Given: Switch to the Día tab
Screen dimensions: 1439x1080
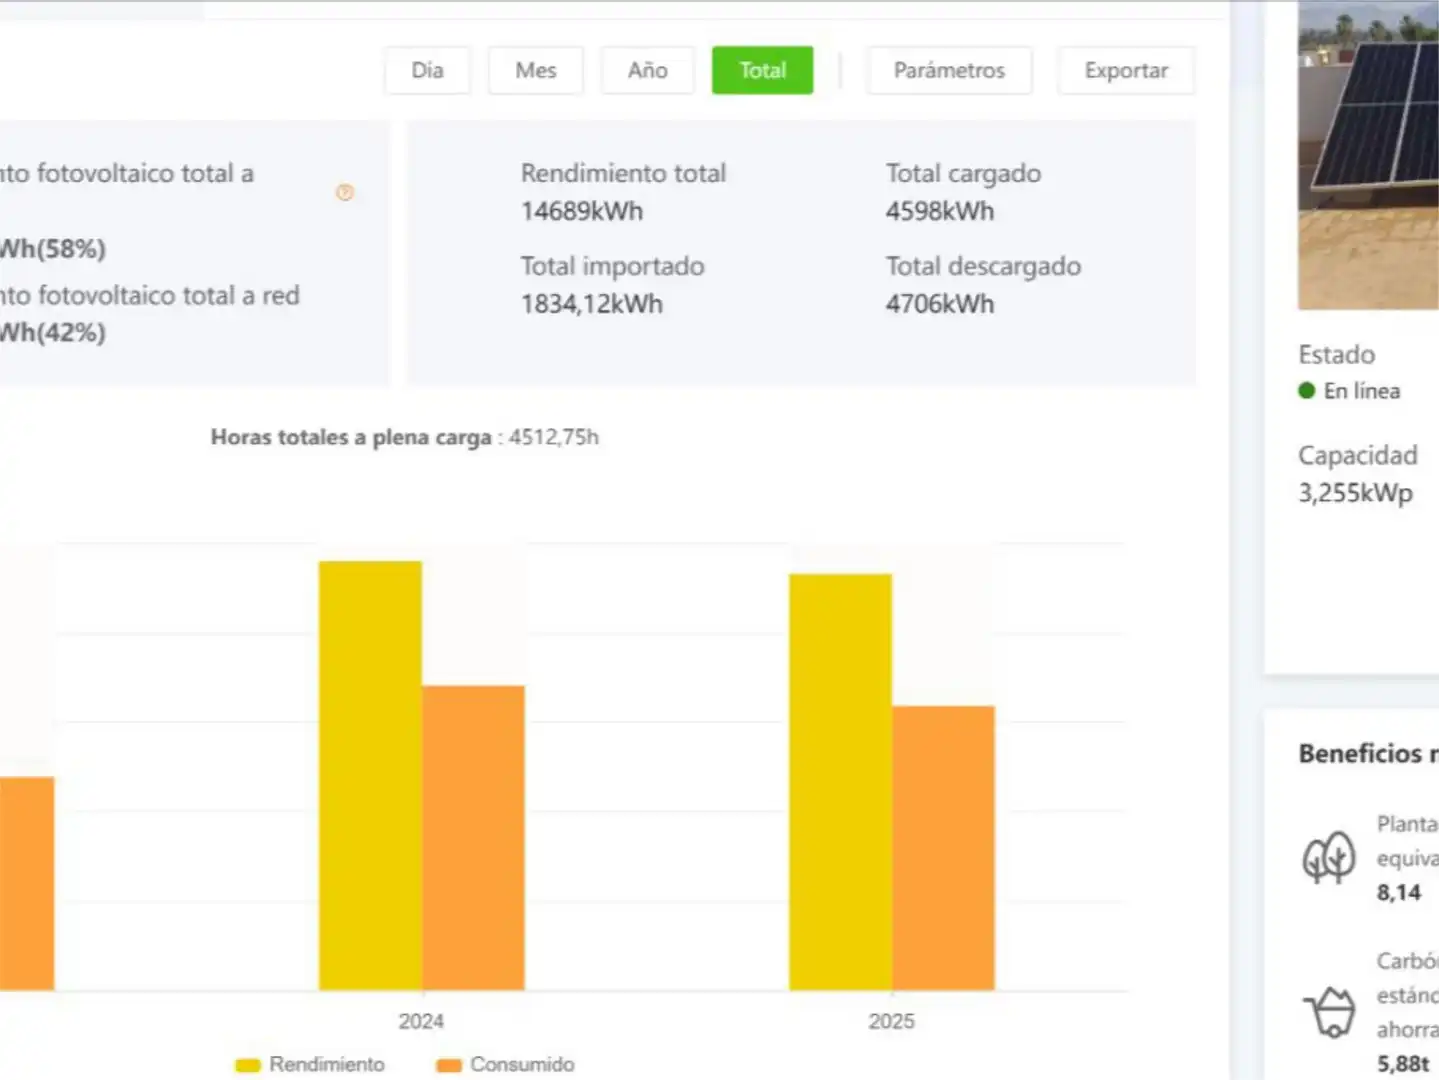Looking at the screenshot, I should pyautogui.click(x=427, y=71).
